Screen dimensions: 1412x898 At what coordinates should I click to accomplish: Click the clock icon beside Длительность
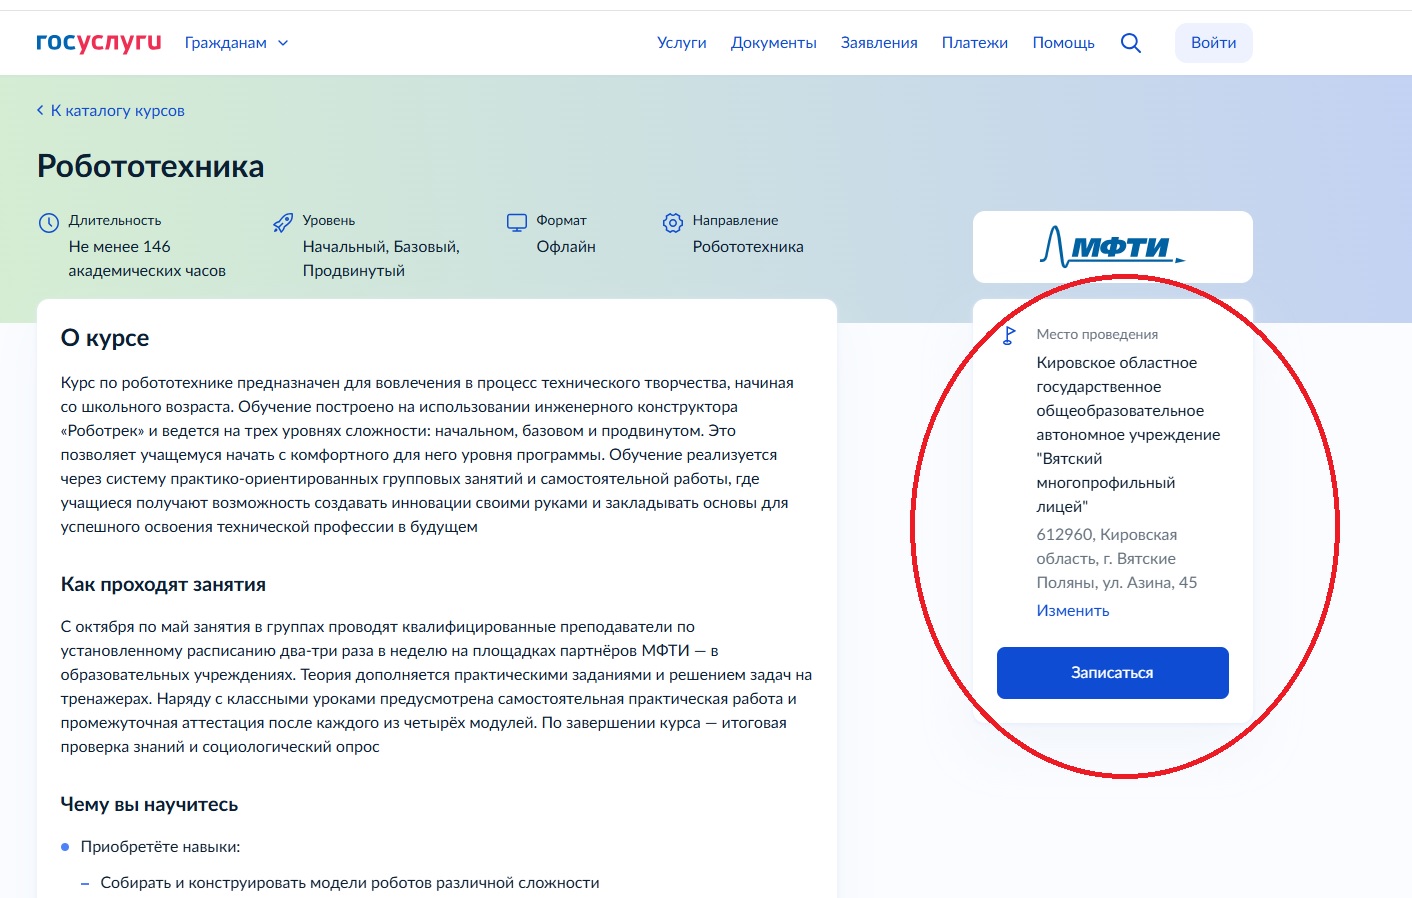49,223
